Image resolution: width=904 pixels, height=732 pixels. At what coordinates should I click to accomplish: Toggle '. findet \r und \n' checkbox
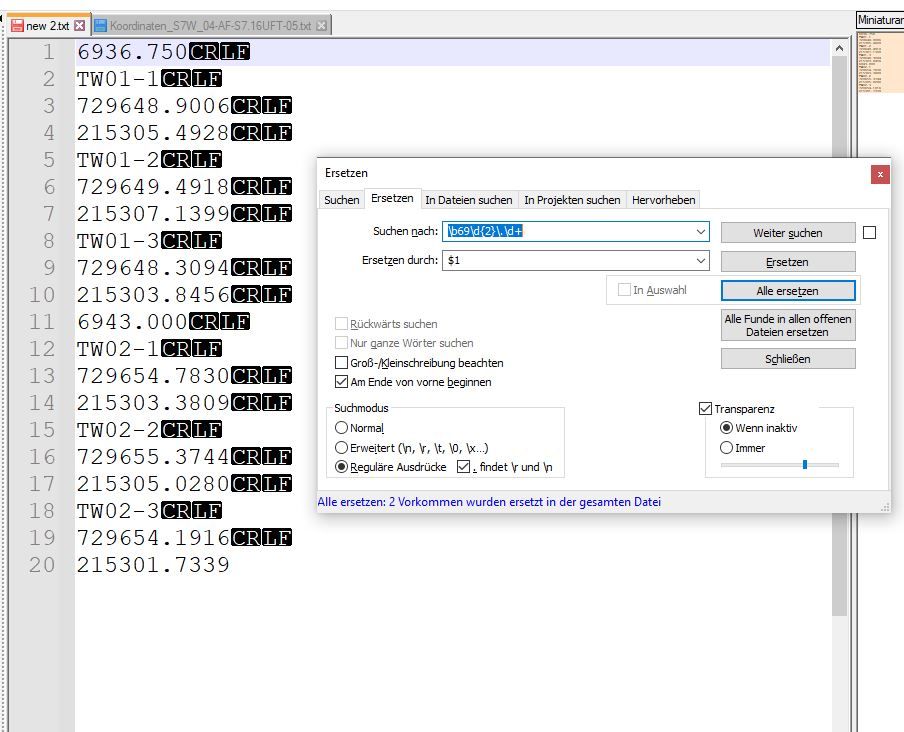coord(463,466)
